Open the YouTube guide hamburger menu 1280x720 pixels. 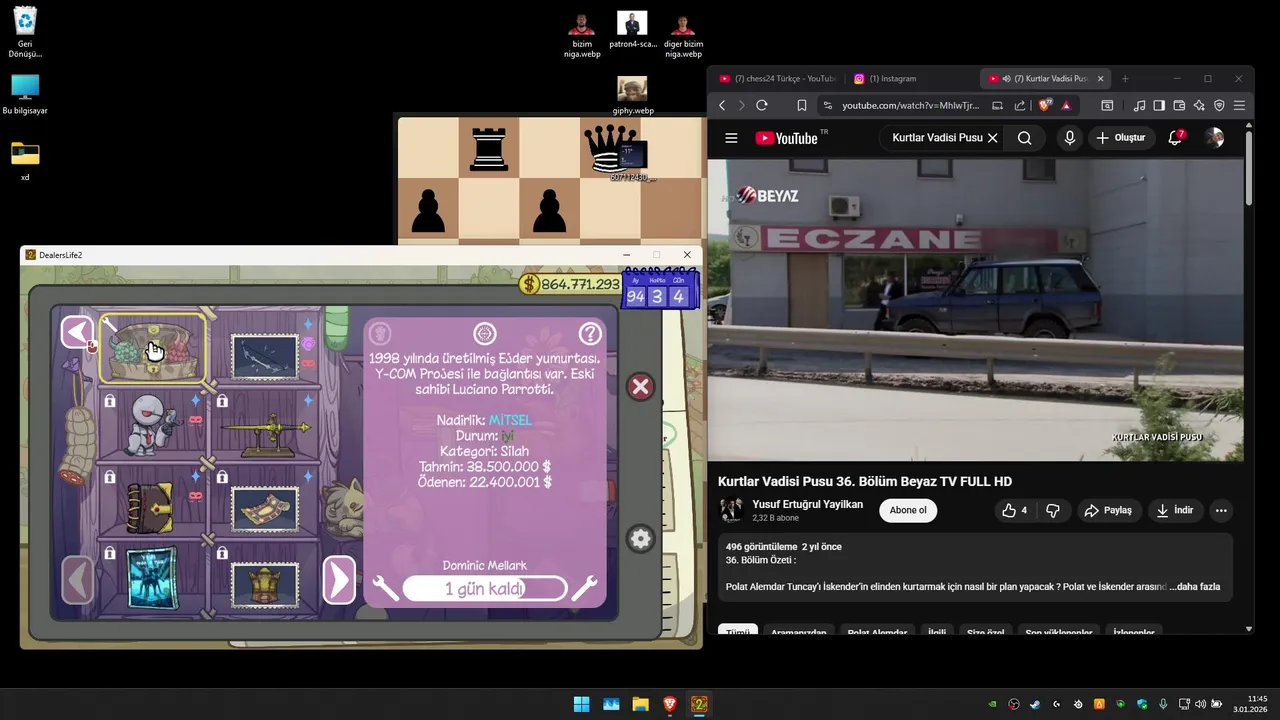[x=731, y=138]
